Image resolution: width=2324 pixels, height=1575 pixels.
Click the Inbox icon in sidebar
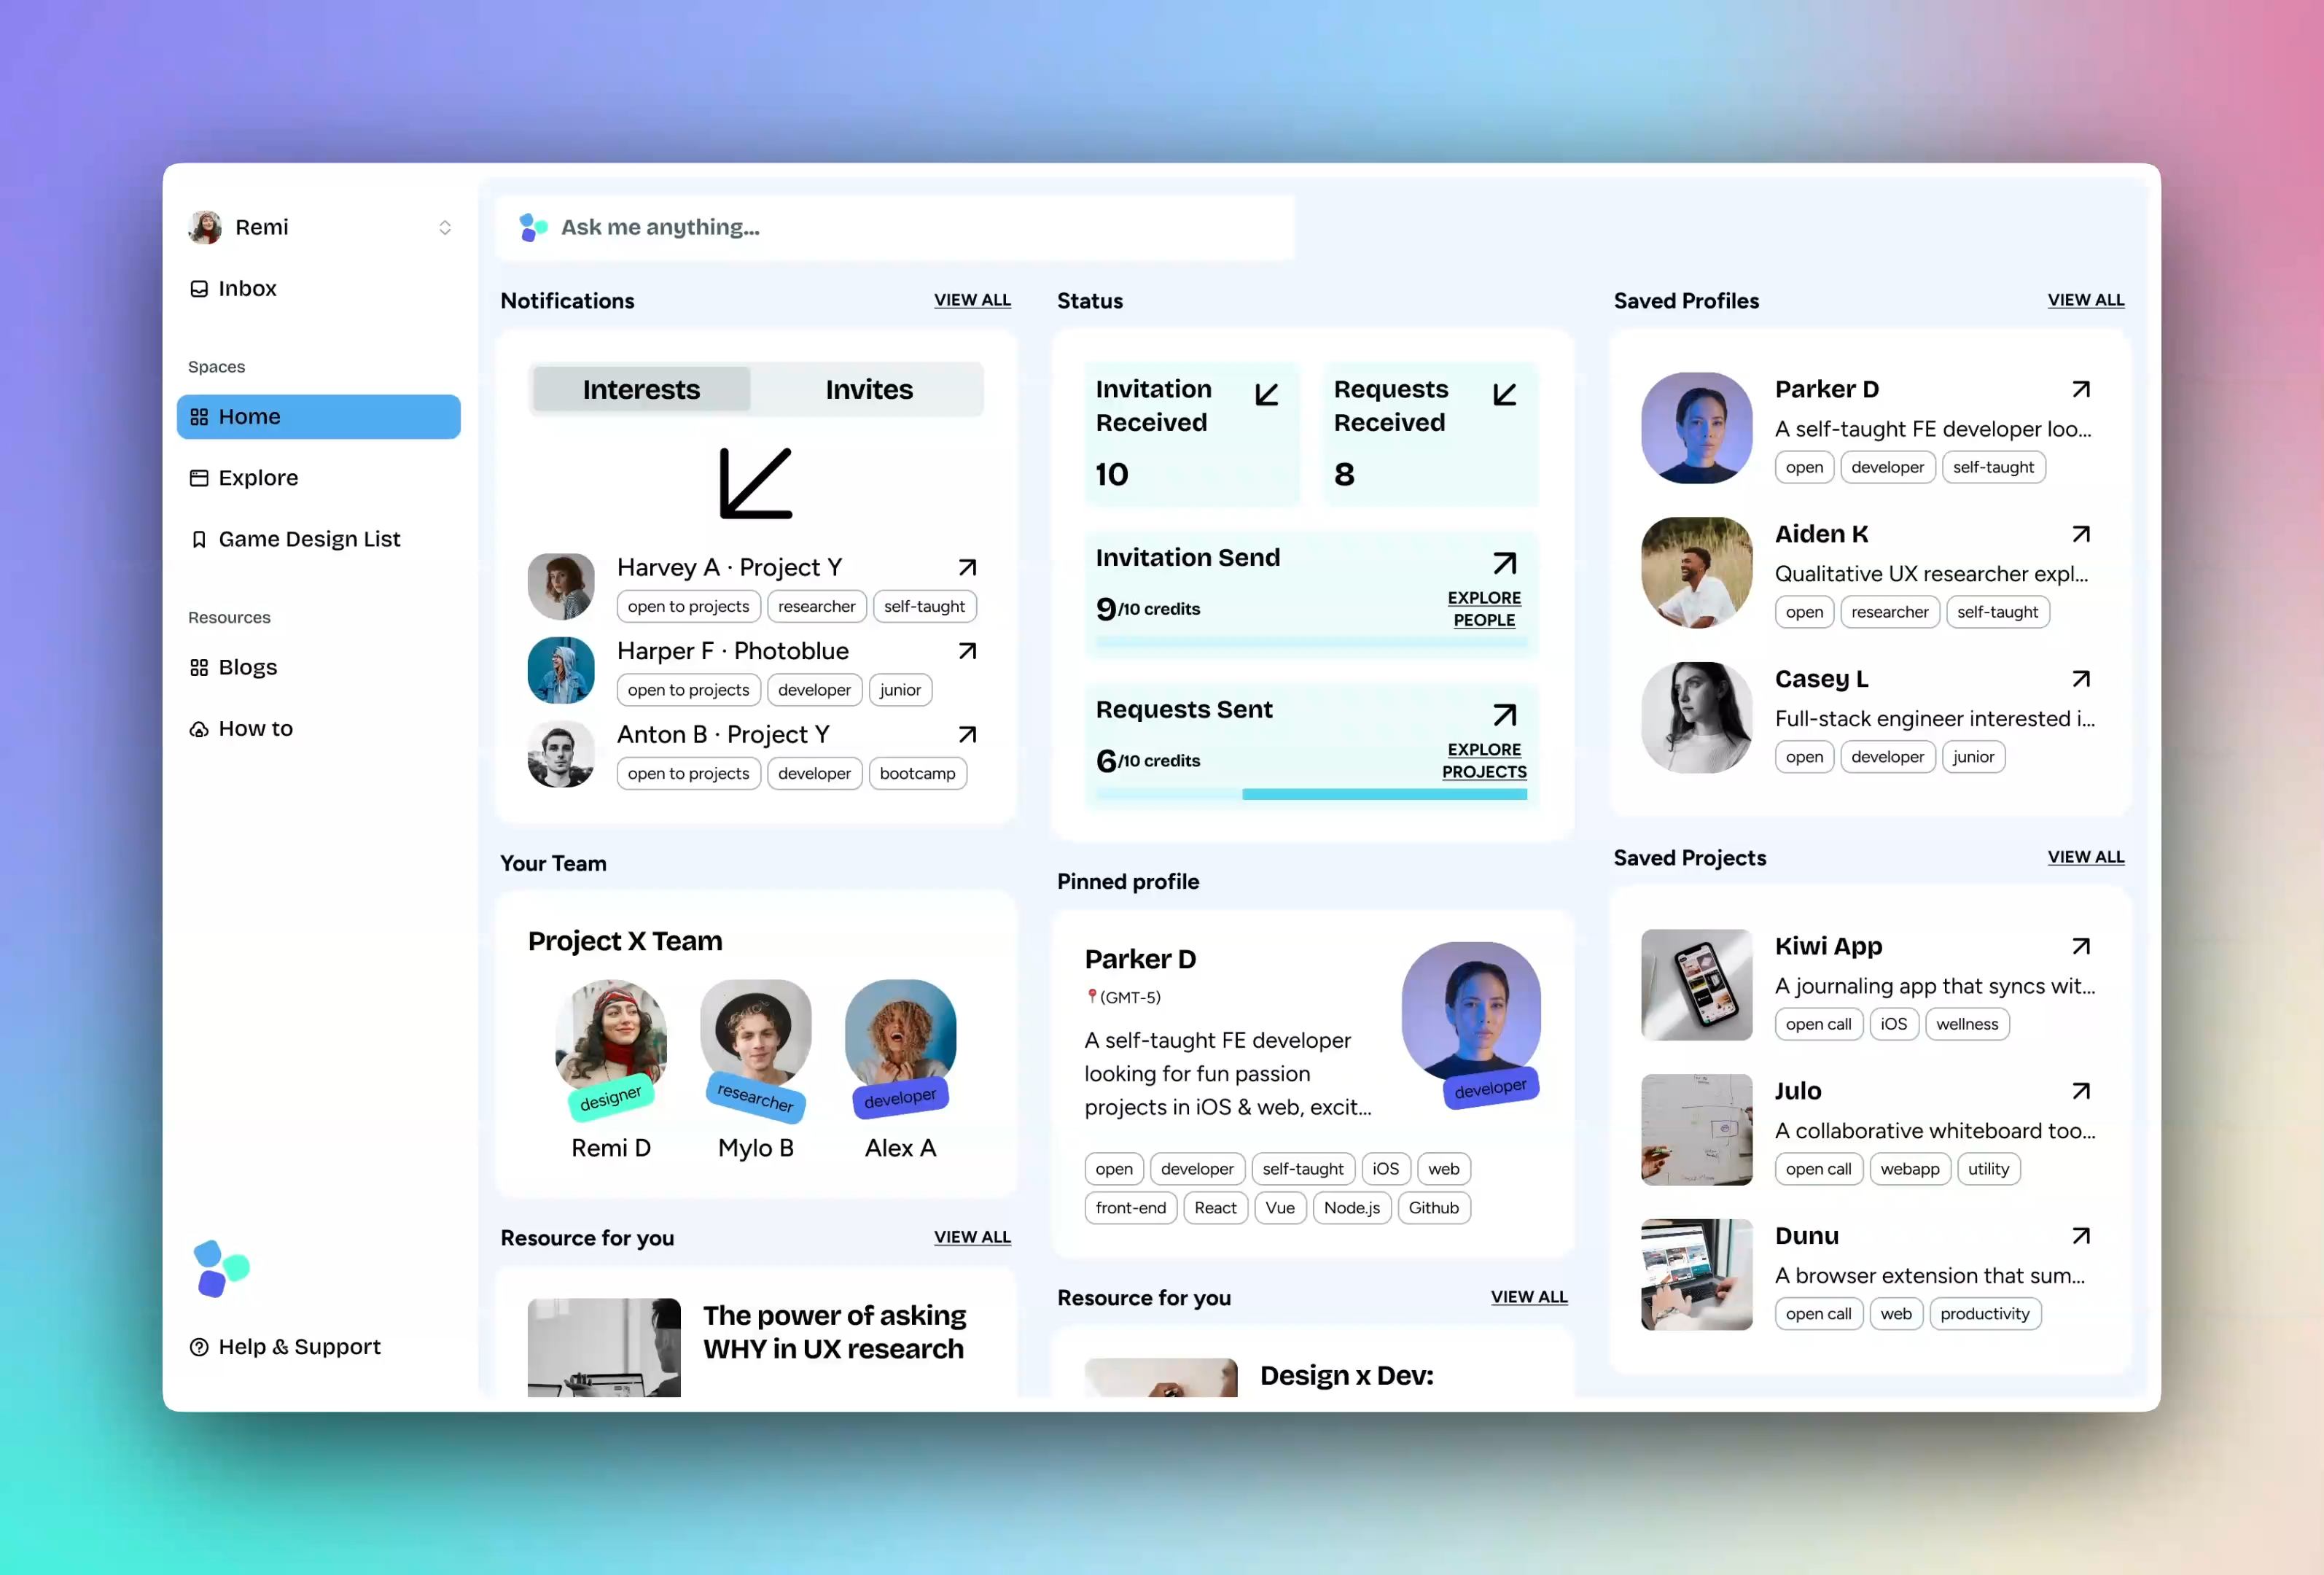pyautogui.click(x=199, y=289)
